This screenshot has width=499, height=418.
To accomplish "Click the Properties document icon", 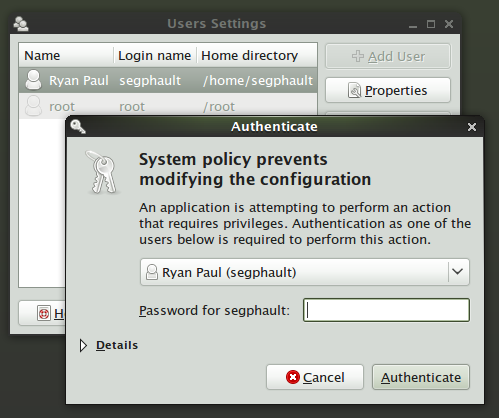I will [354, 90].
